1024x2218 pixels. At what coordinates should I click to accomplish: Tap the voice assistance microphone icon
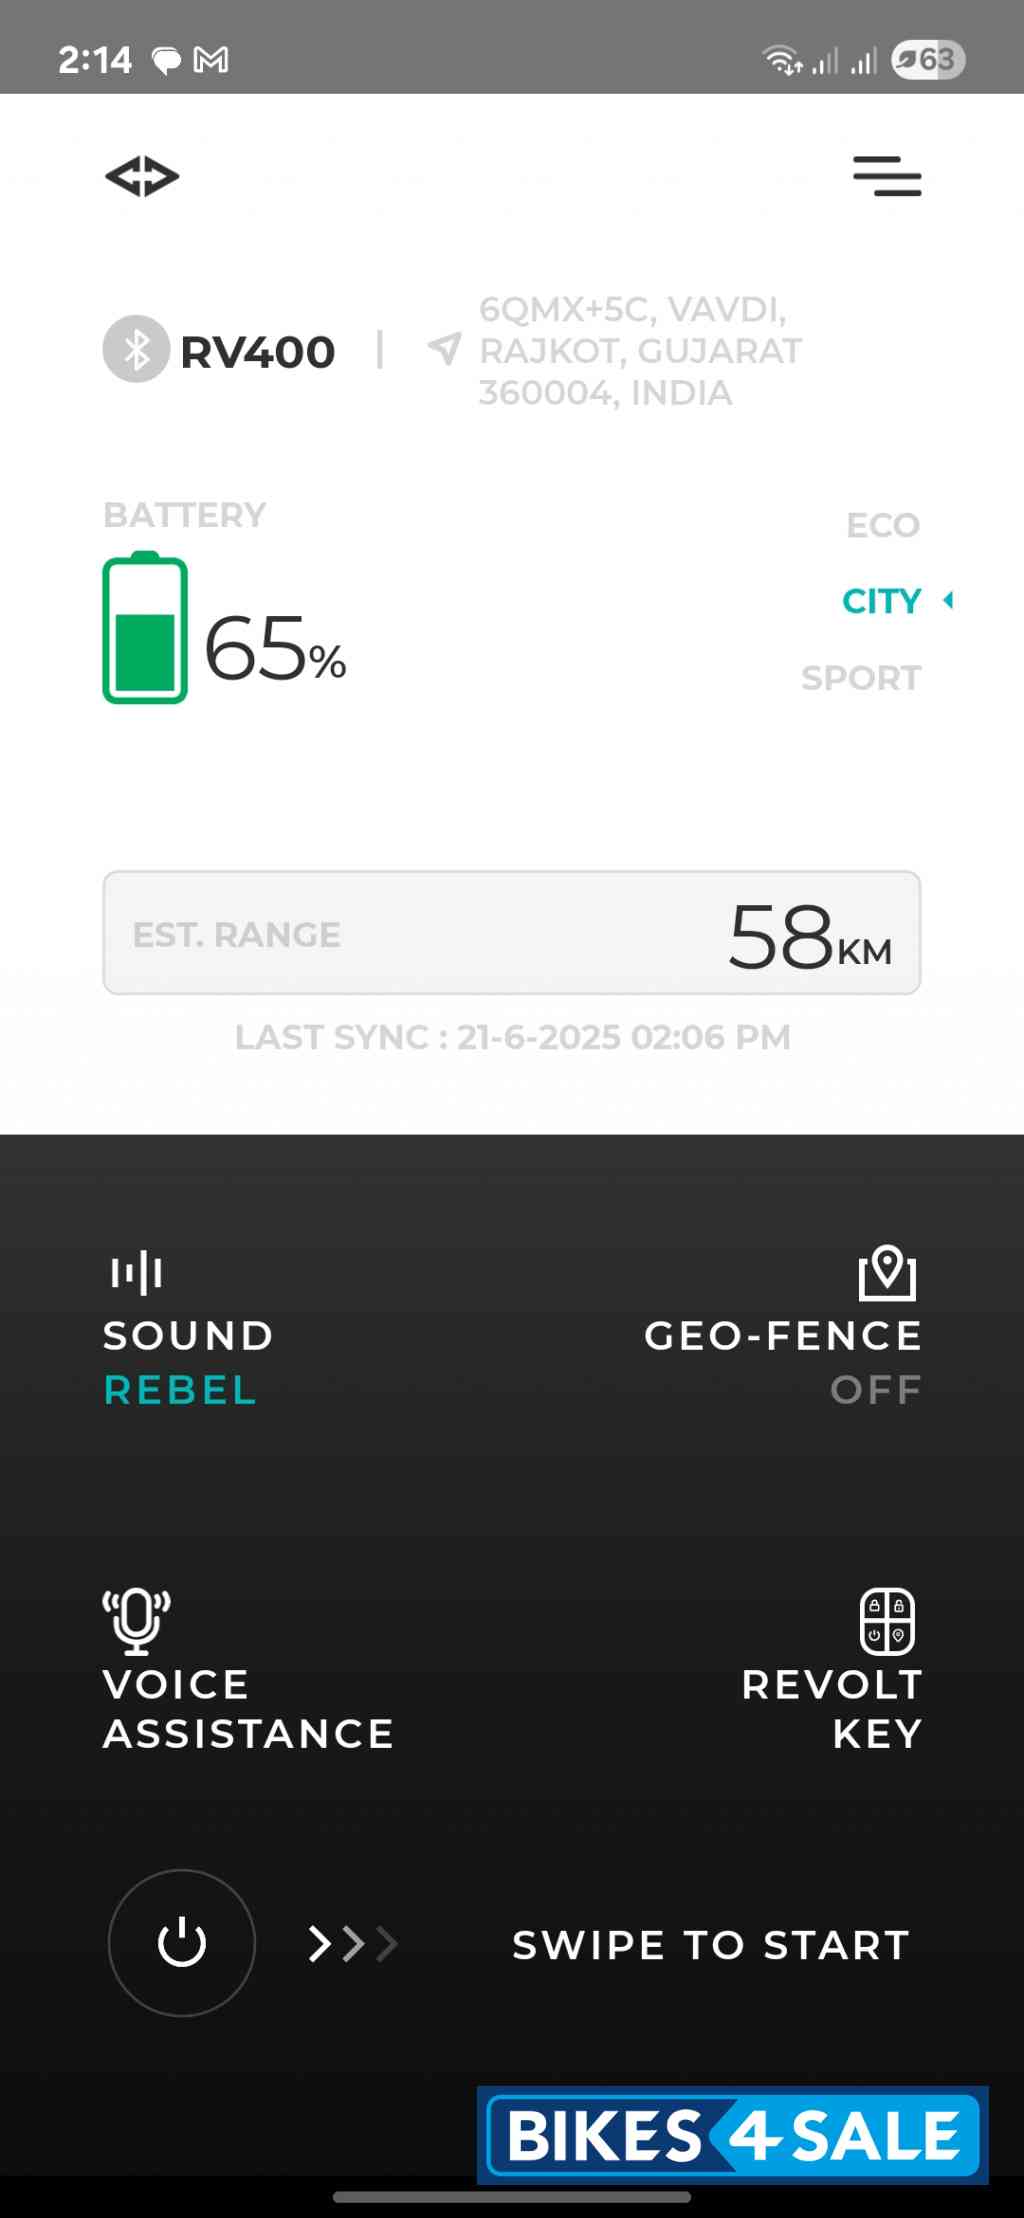point(137,1620)
